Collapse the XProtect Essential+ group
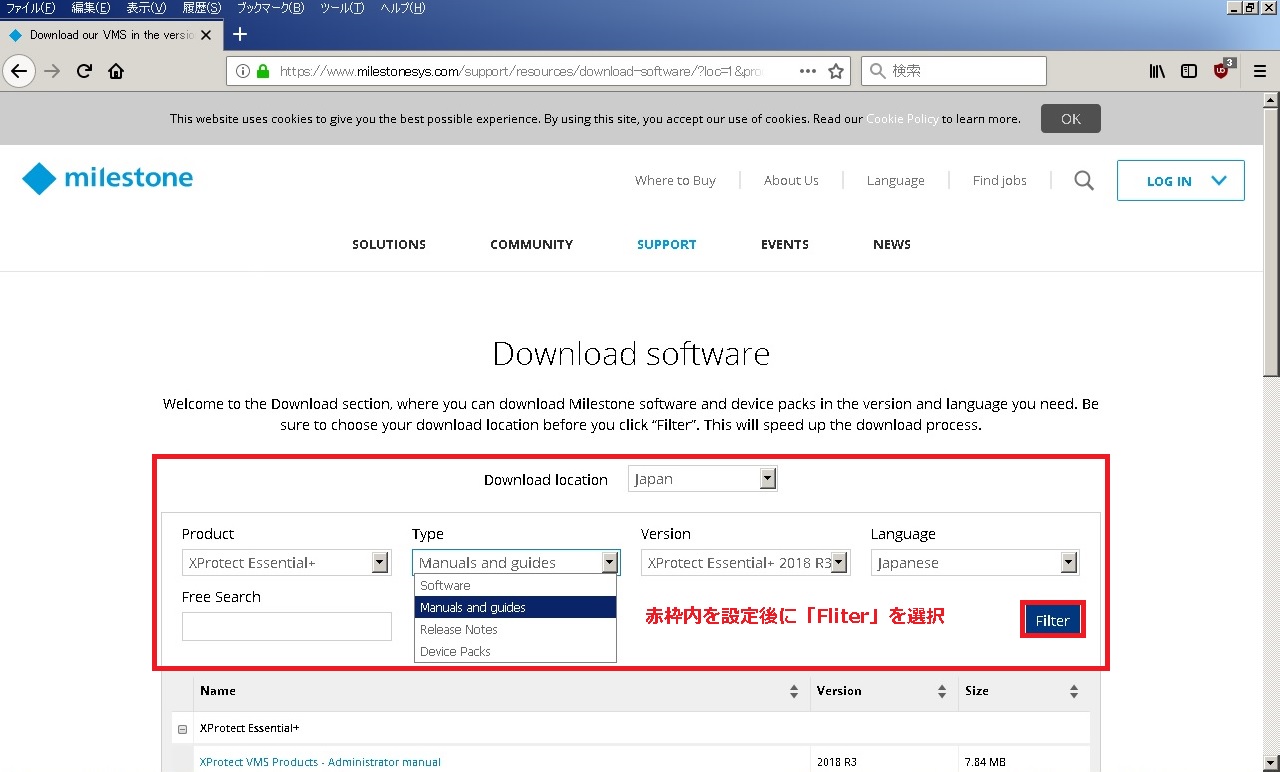 point(182,729)
